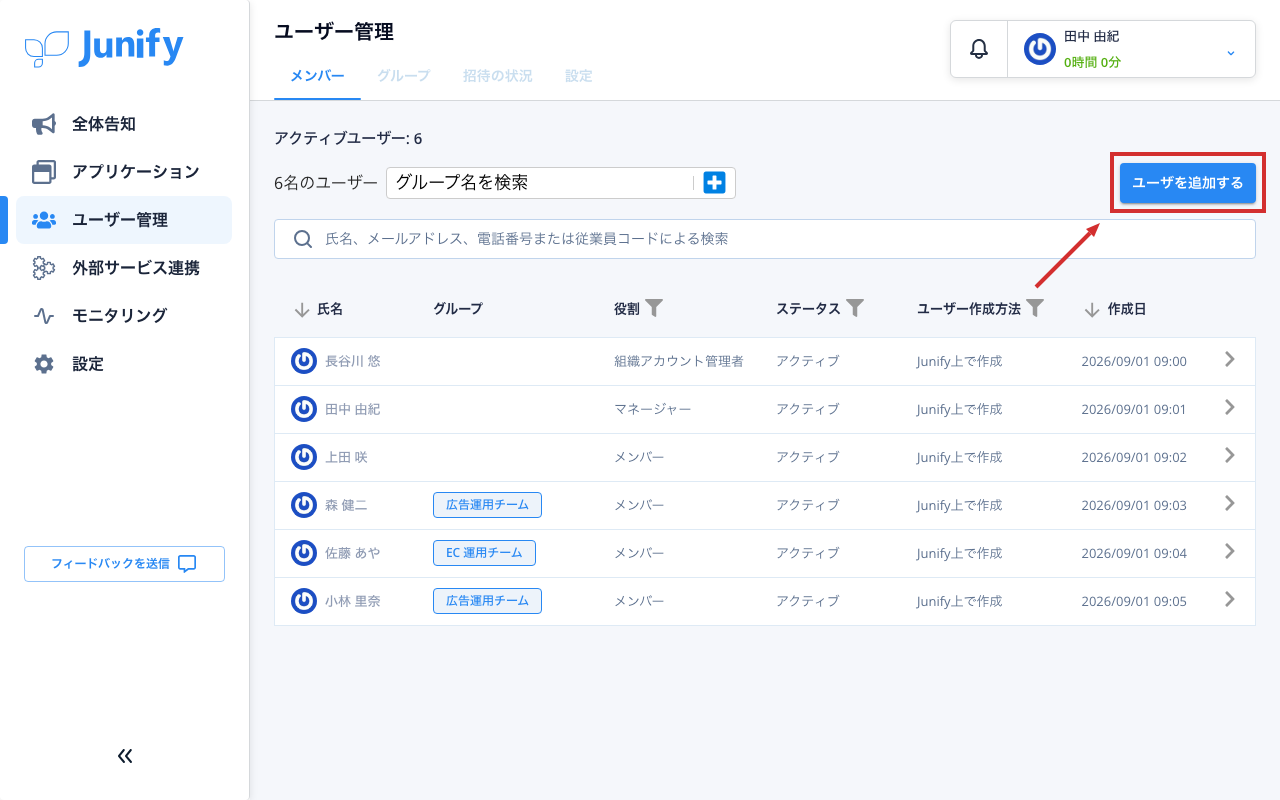Switch to the グループ tab
Image resolution: width=1280 pixels, height=800 pixels.
[403, 76]
